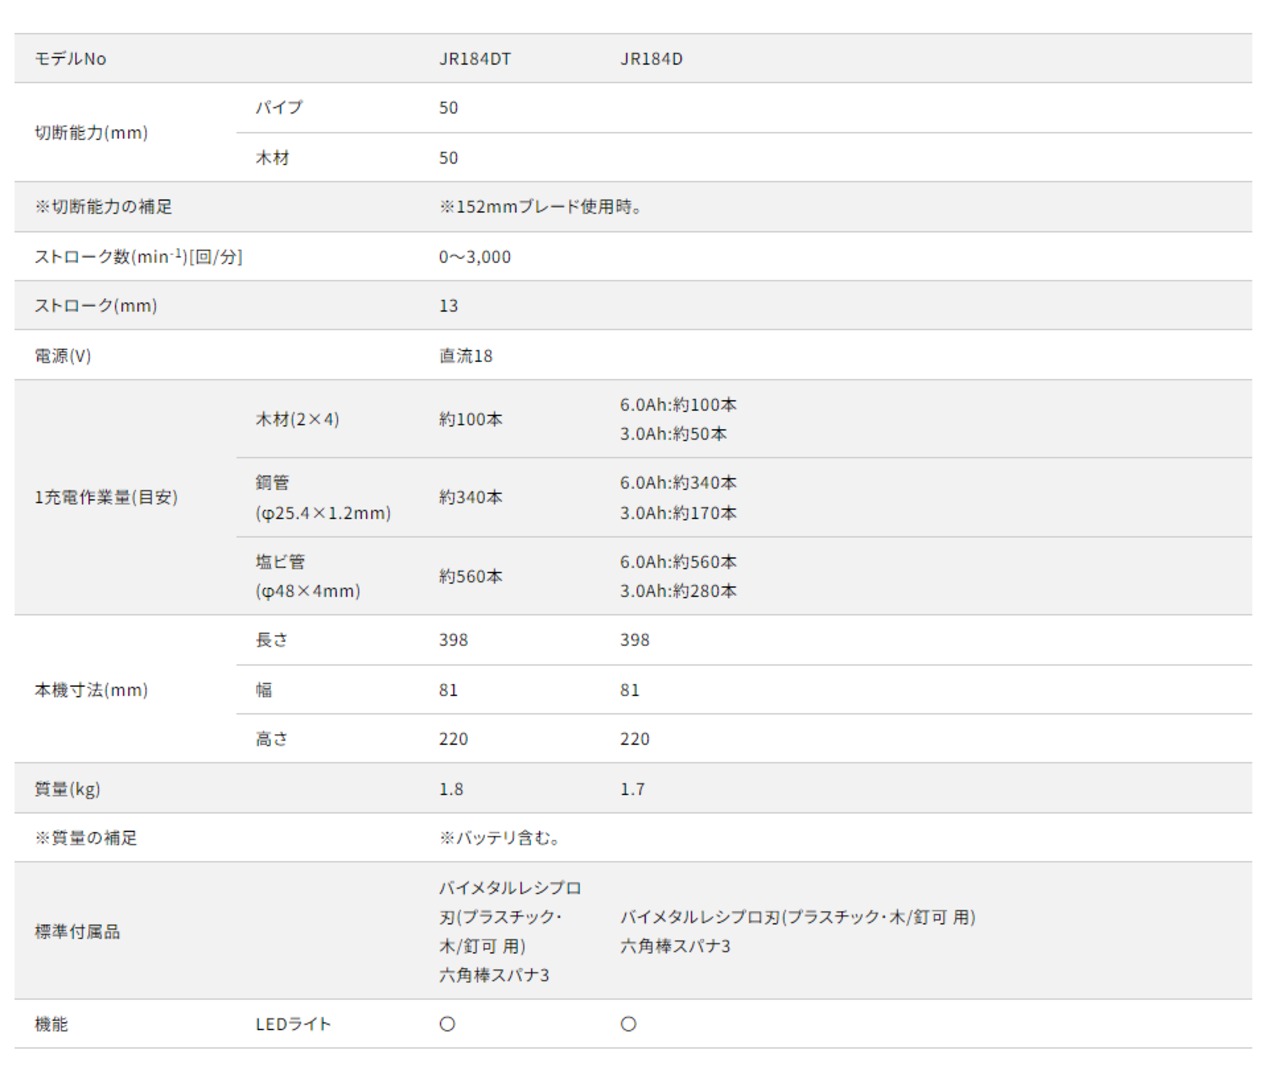Click the ※バッテリ含む note text
1280x1079 pixels.
tap(499, 838)
